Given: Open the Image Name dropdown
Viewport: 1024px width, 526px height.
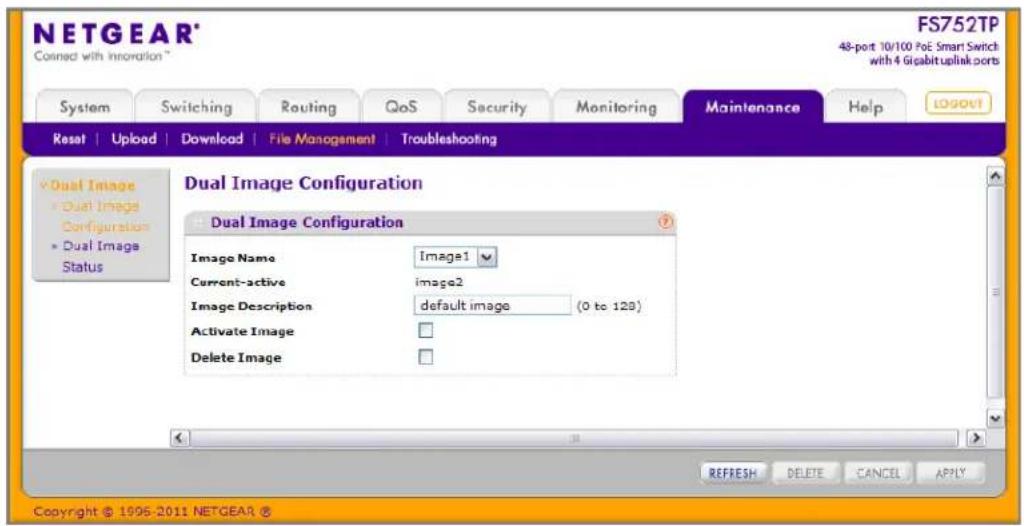Looking at the screenshot, I should coord(455,257).
